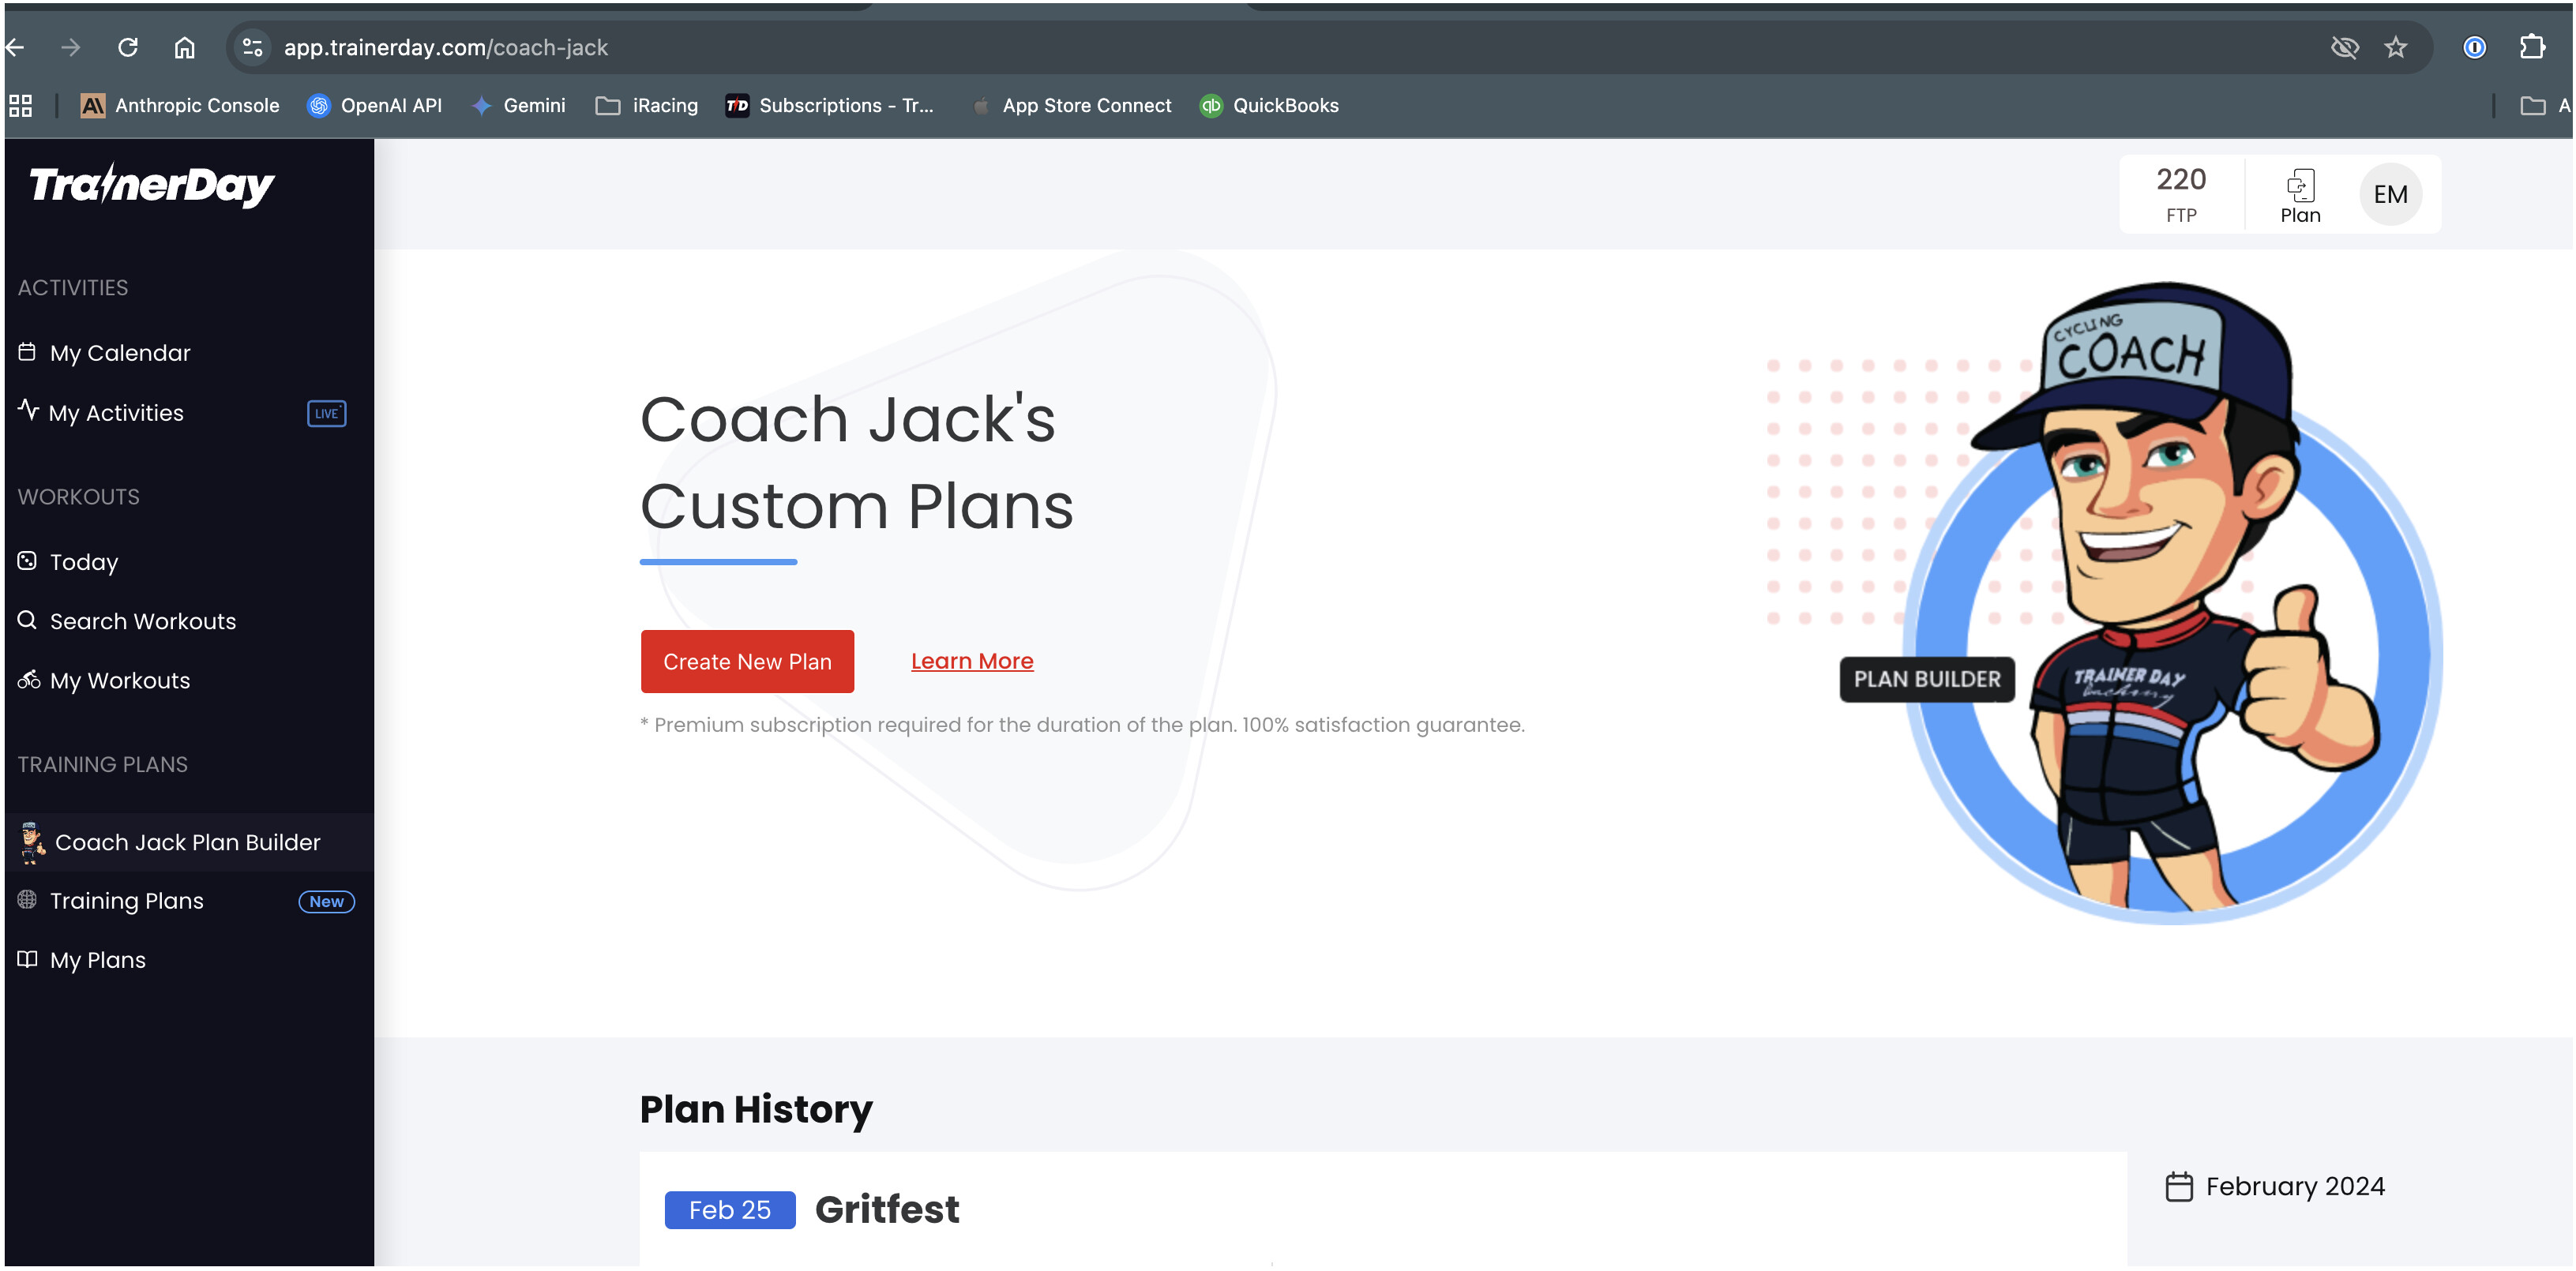Click the WORKOUTS section header
This screenshot has width=2576, height=1271.
[x=79, y=497]
